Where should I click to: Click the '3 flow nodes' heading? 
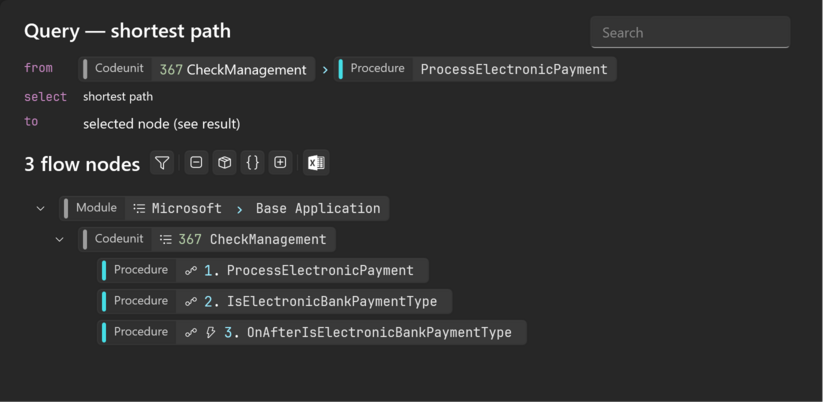tap(82, 164)
